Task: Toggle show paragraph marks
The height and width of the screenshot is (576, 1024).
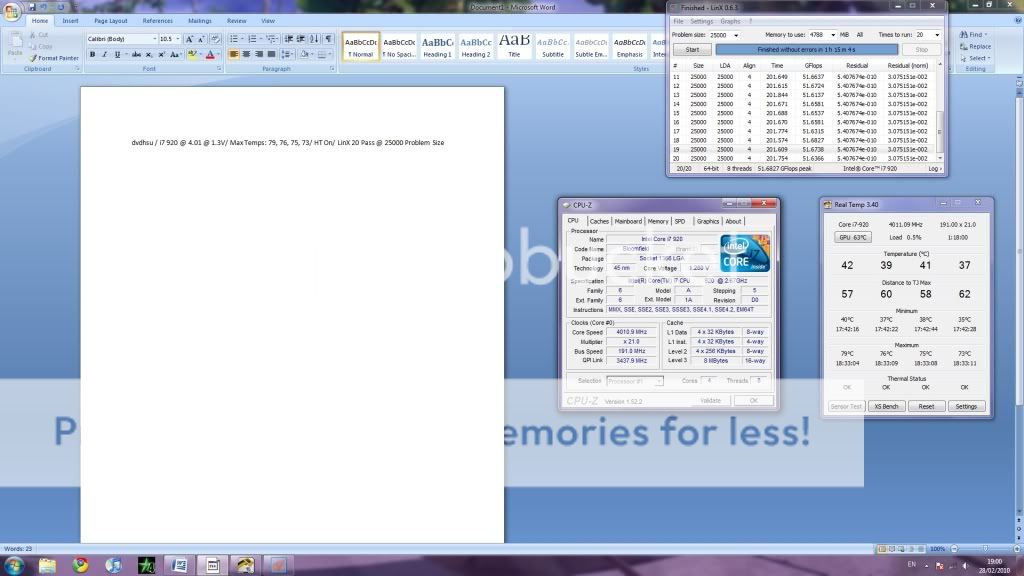Action: point(328,39)
